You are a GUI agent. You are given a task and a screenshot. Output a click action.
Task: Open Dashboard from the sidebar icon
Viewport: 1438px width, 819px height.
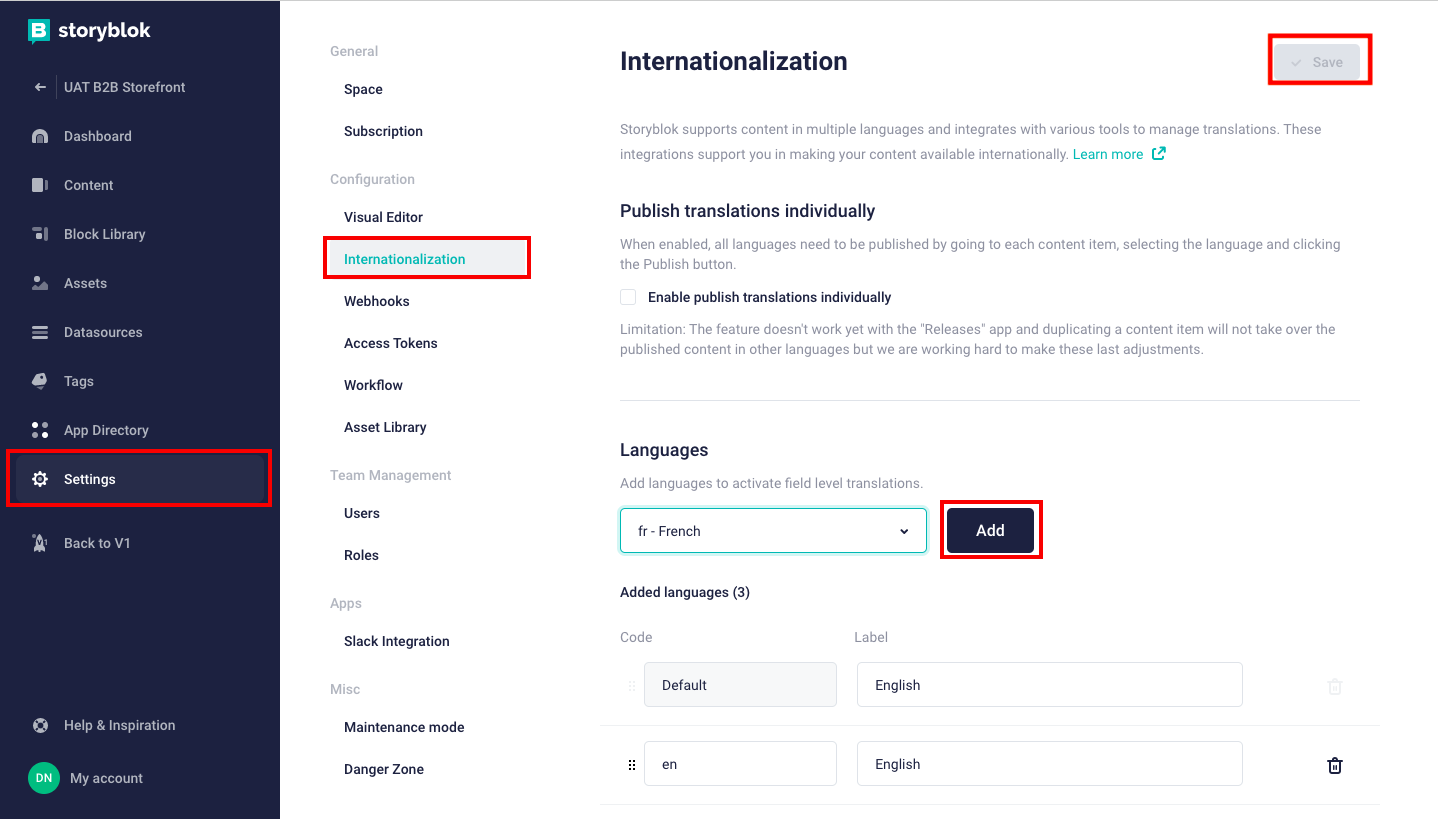point(40,136)
